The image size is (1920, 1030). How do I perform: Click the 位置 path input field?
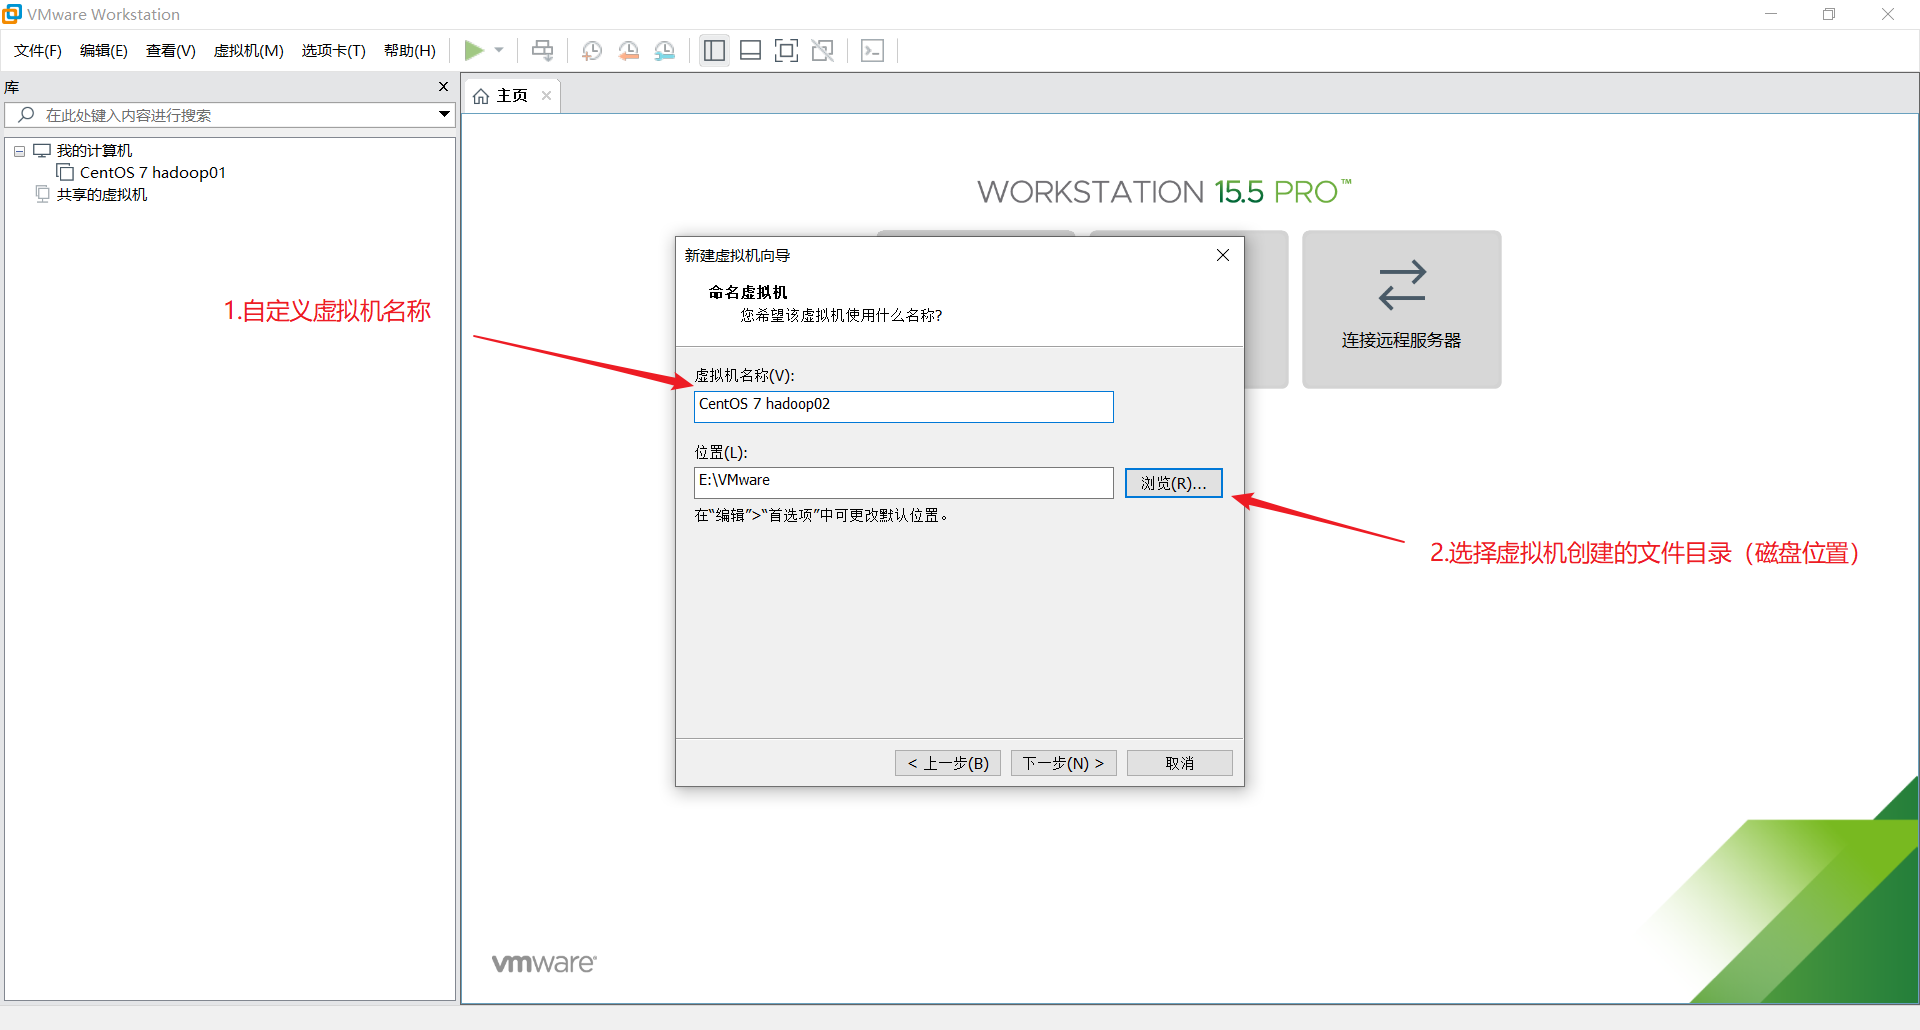[903, 482]
